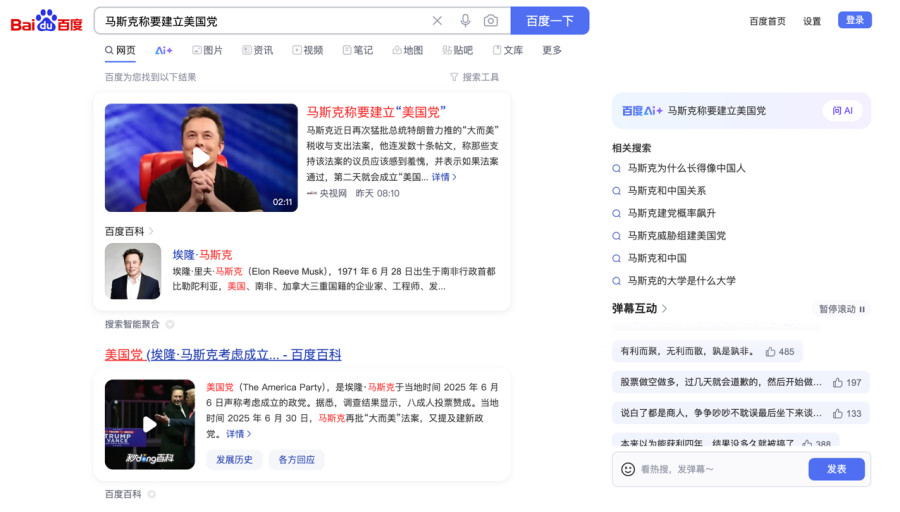
Task: Like the comment with 133 likes
Action: coord(837,413)
